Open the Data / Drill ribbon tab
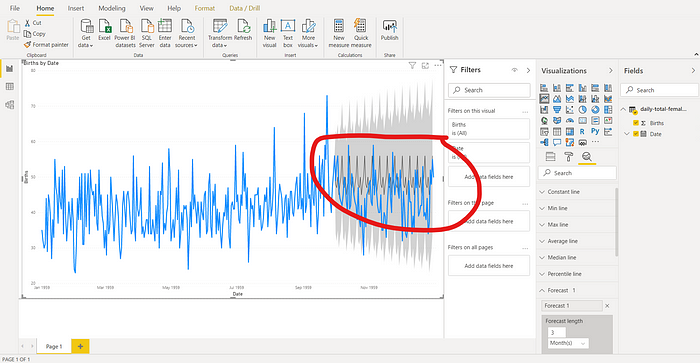Screen dimensions: 700x363 [245, 8]
